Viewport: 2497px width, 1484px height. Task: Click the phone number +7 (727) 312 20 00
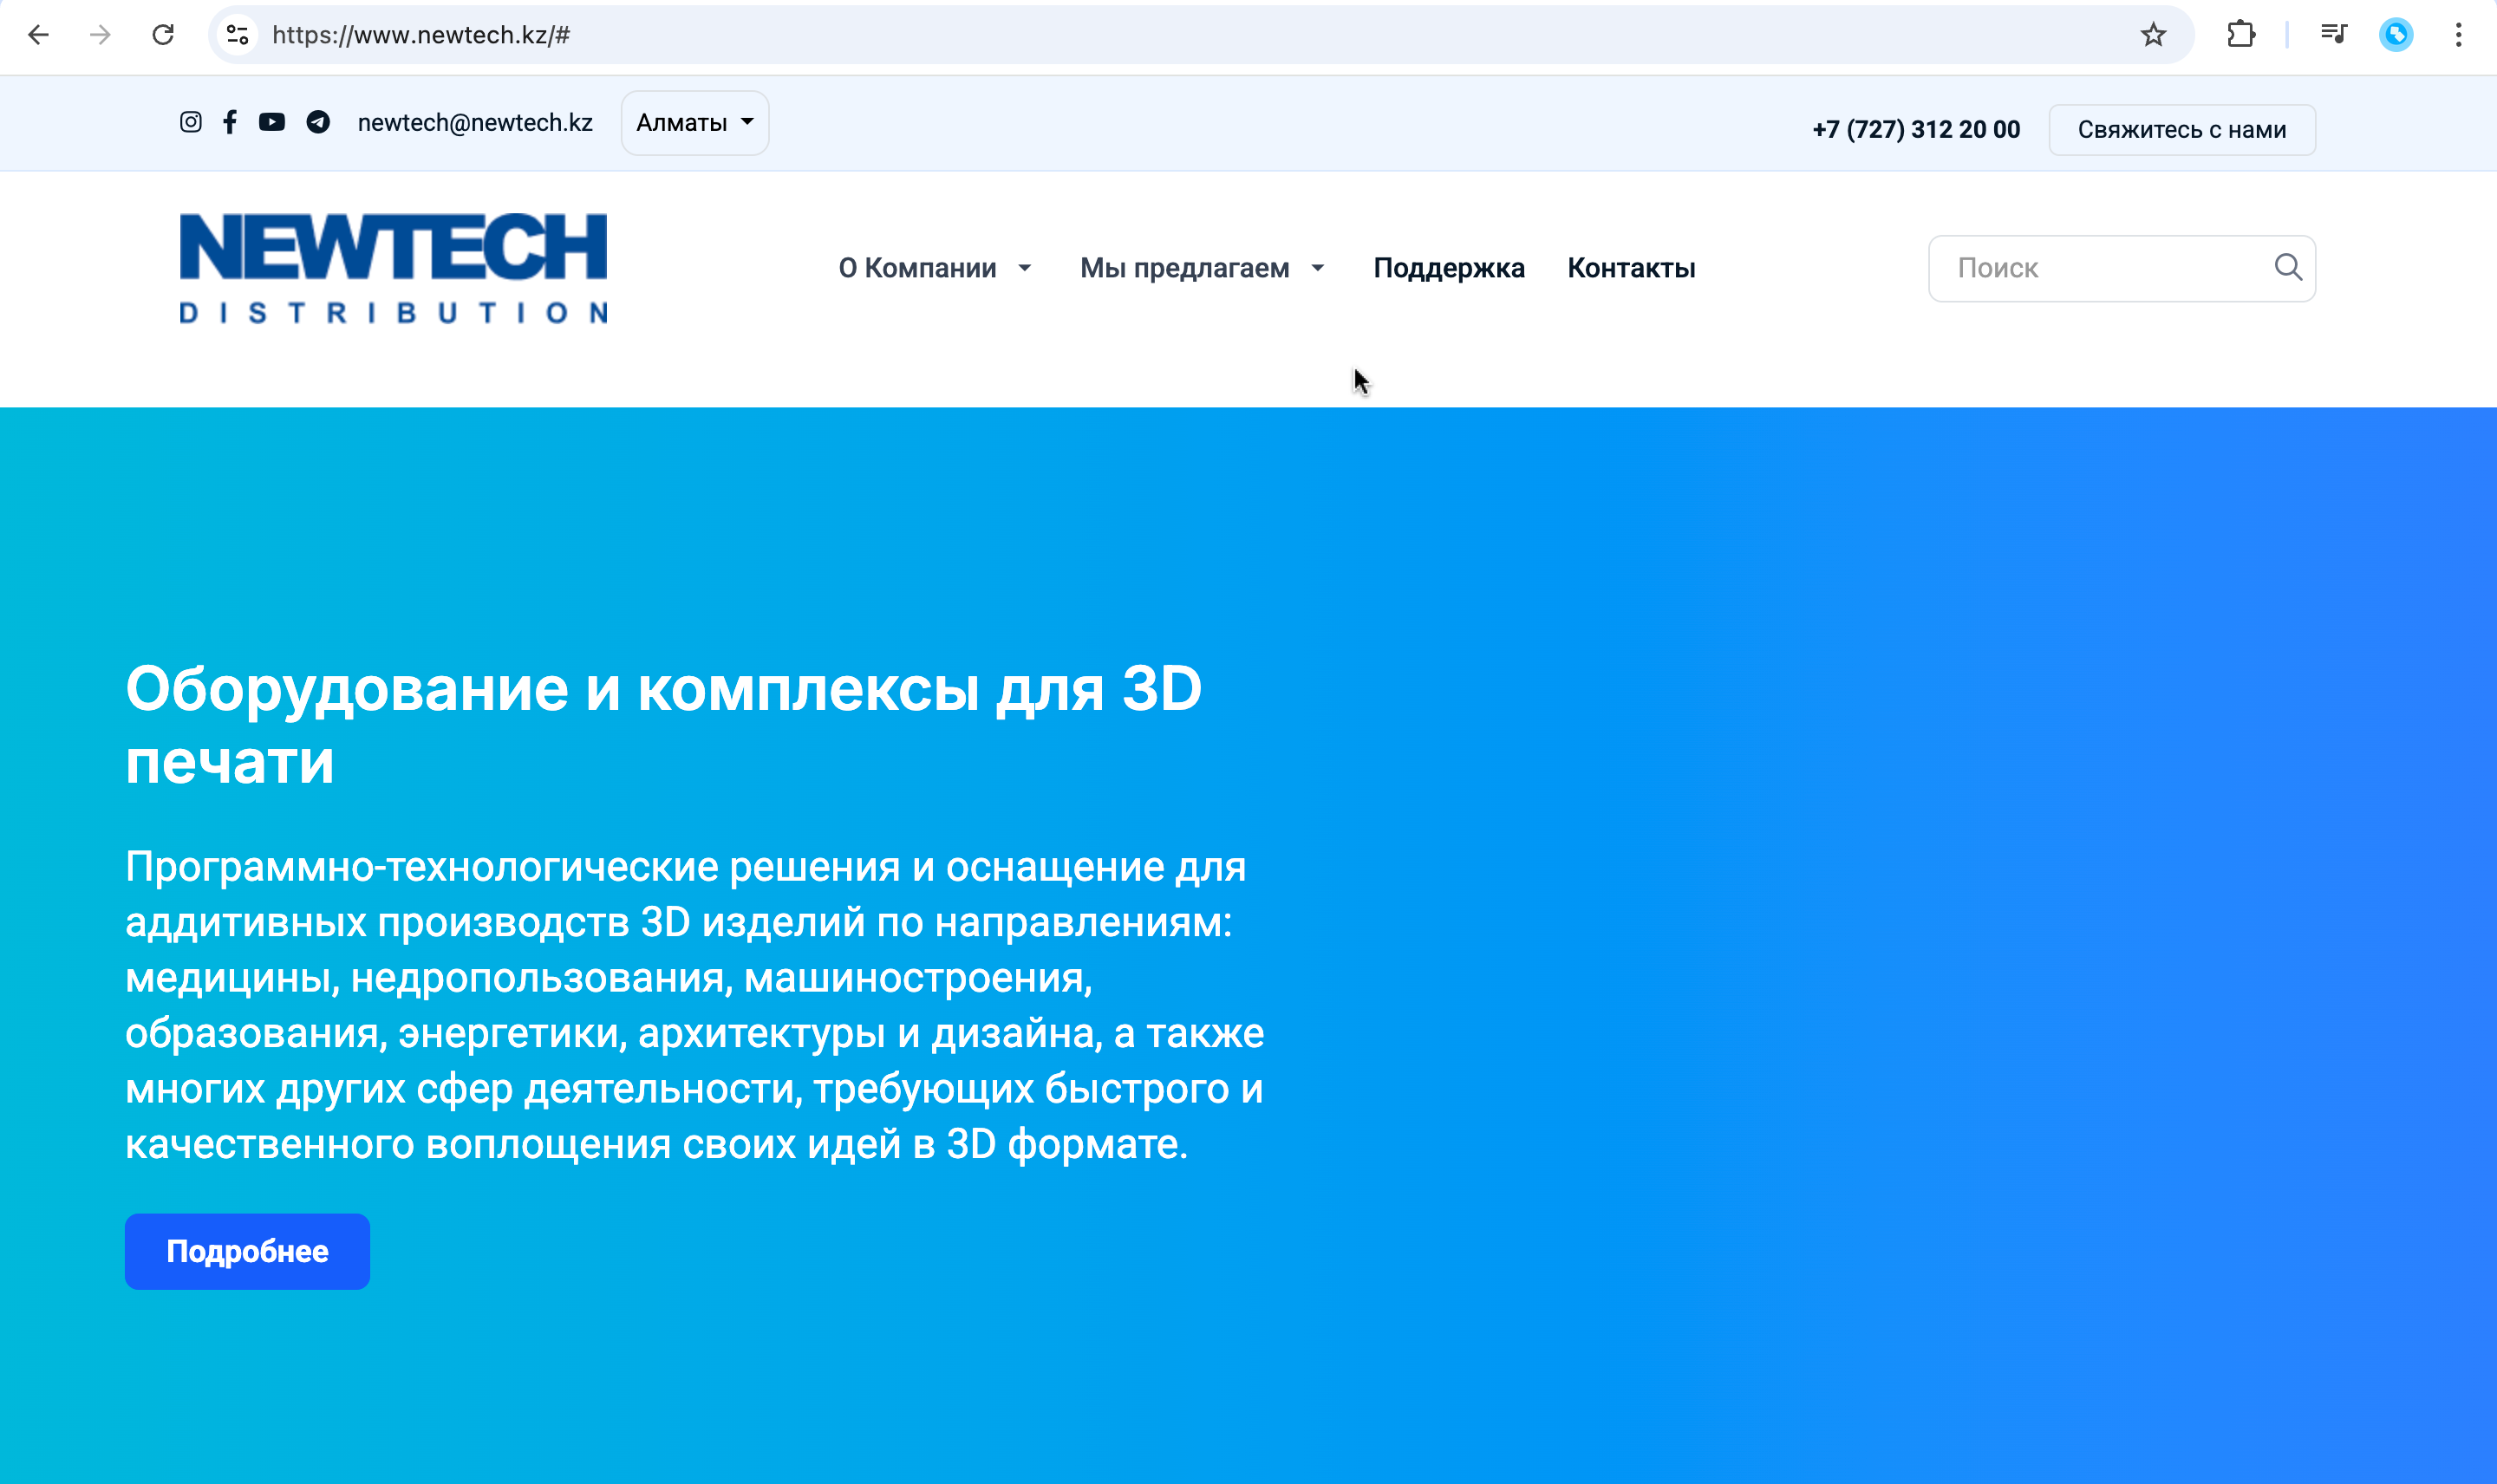(x=1915, y=129)
